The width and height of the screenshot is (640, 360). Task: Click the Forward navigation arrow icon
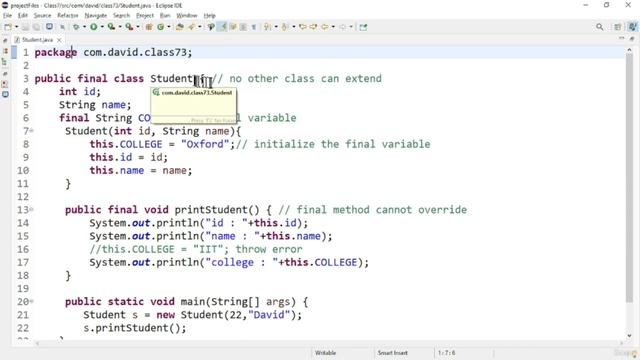coord(342,27)
